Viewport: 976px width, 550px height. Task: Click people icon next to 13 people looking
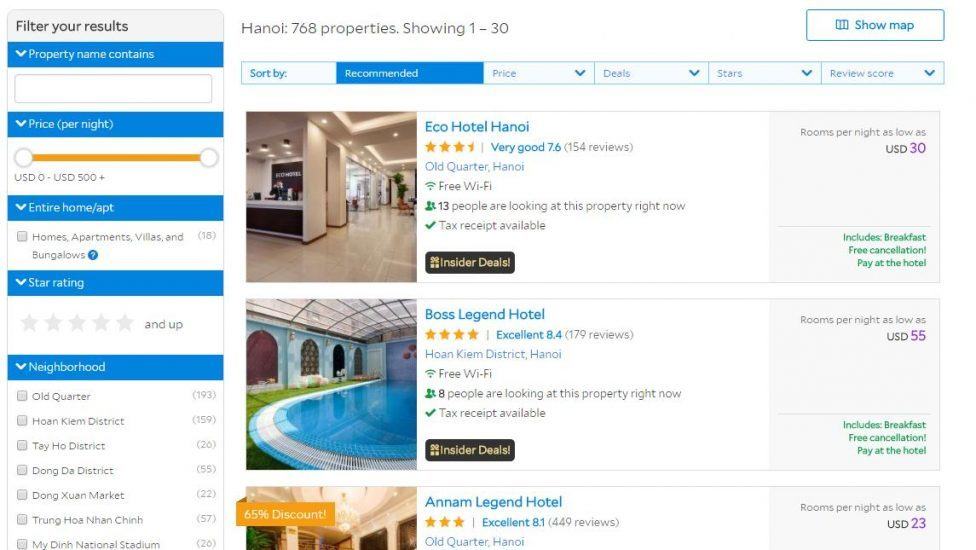tap(430, 206)
